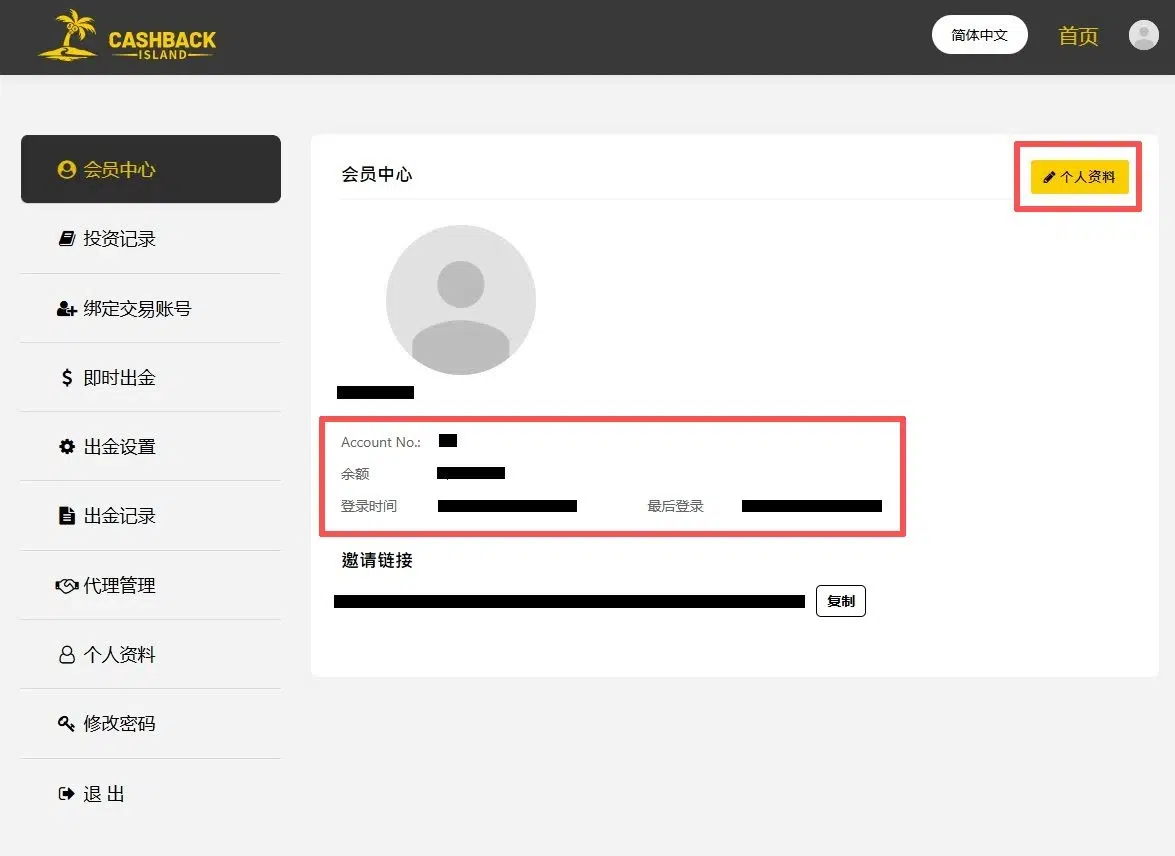Click the redacted invite link text
1175x856 pixels.
click(x=570, y=601)
